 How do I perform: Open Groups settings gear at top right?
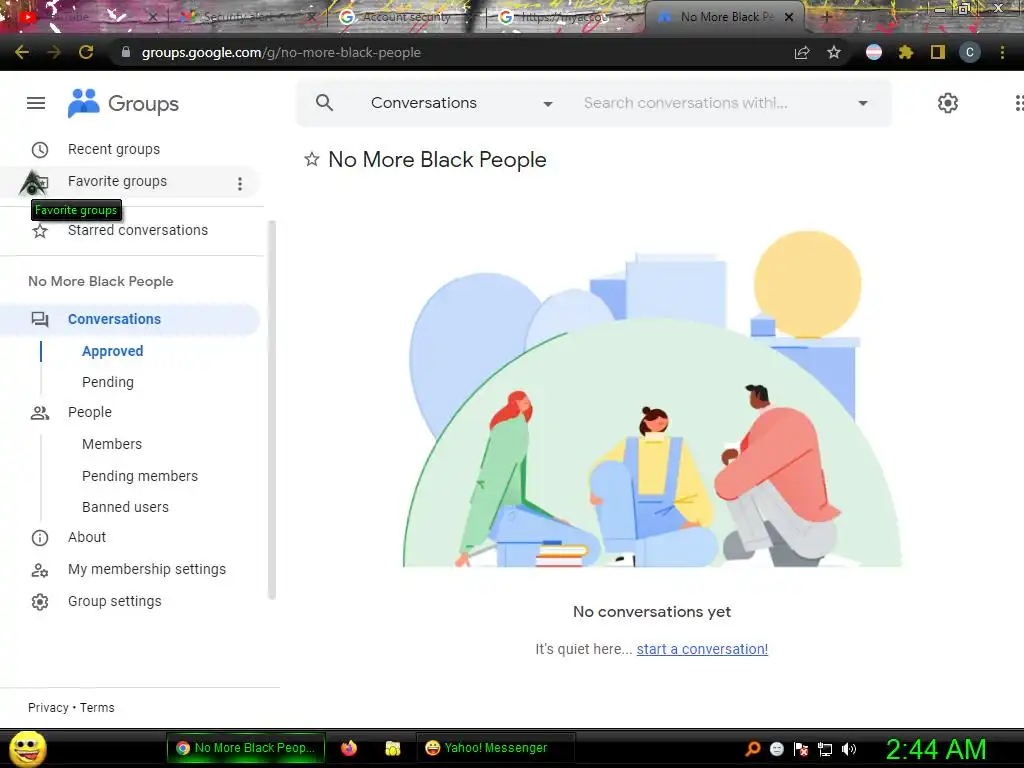(x=948, y=103)
